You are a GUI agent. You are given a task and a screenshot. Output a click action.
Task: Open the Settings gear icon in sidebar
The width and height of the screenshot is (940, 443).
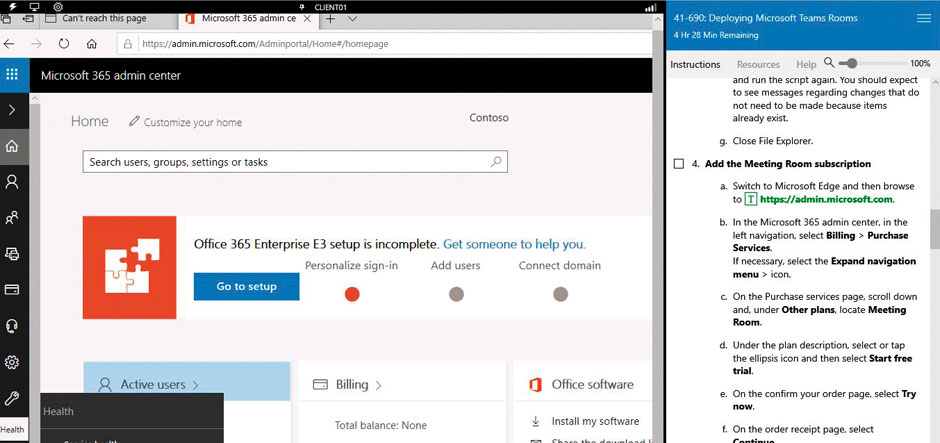click(12, 362)
